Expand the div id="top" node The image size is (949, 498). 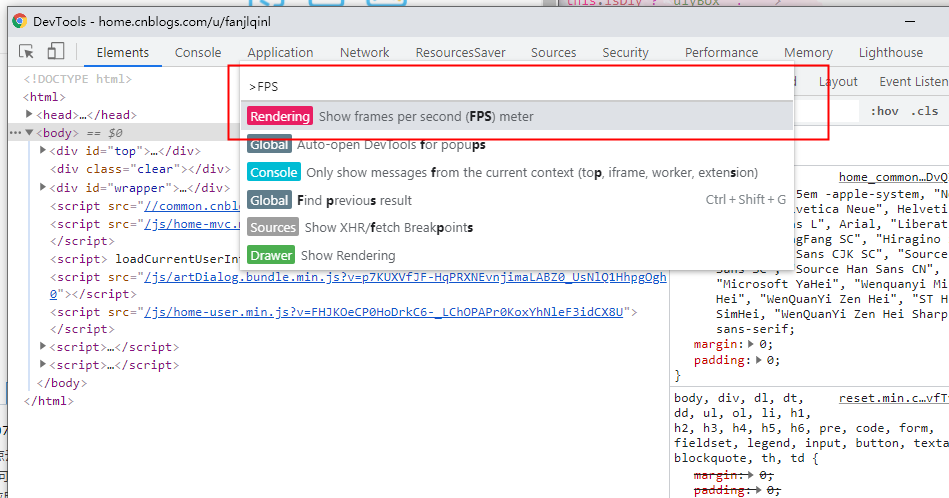click(x=42, y=150)
